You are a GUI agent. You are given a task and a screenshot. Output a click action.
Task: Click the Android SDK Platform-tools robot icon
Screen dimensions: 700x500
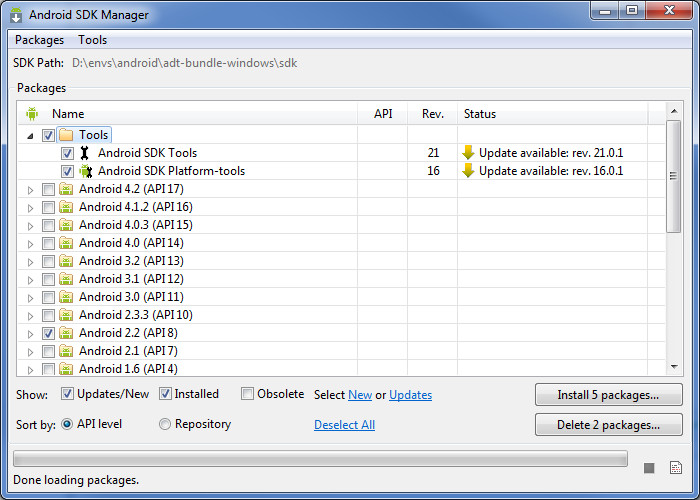(86, 171)
